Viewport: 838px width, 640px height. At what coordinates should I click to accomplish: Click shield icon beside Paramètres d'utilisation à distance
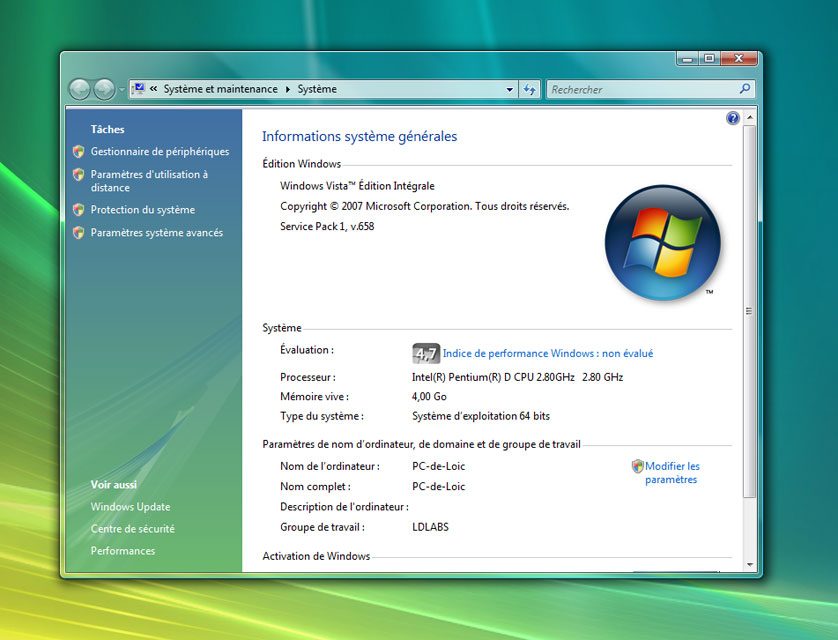coord(79,174)
